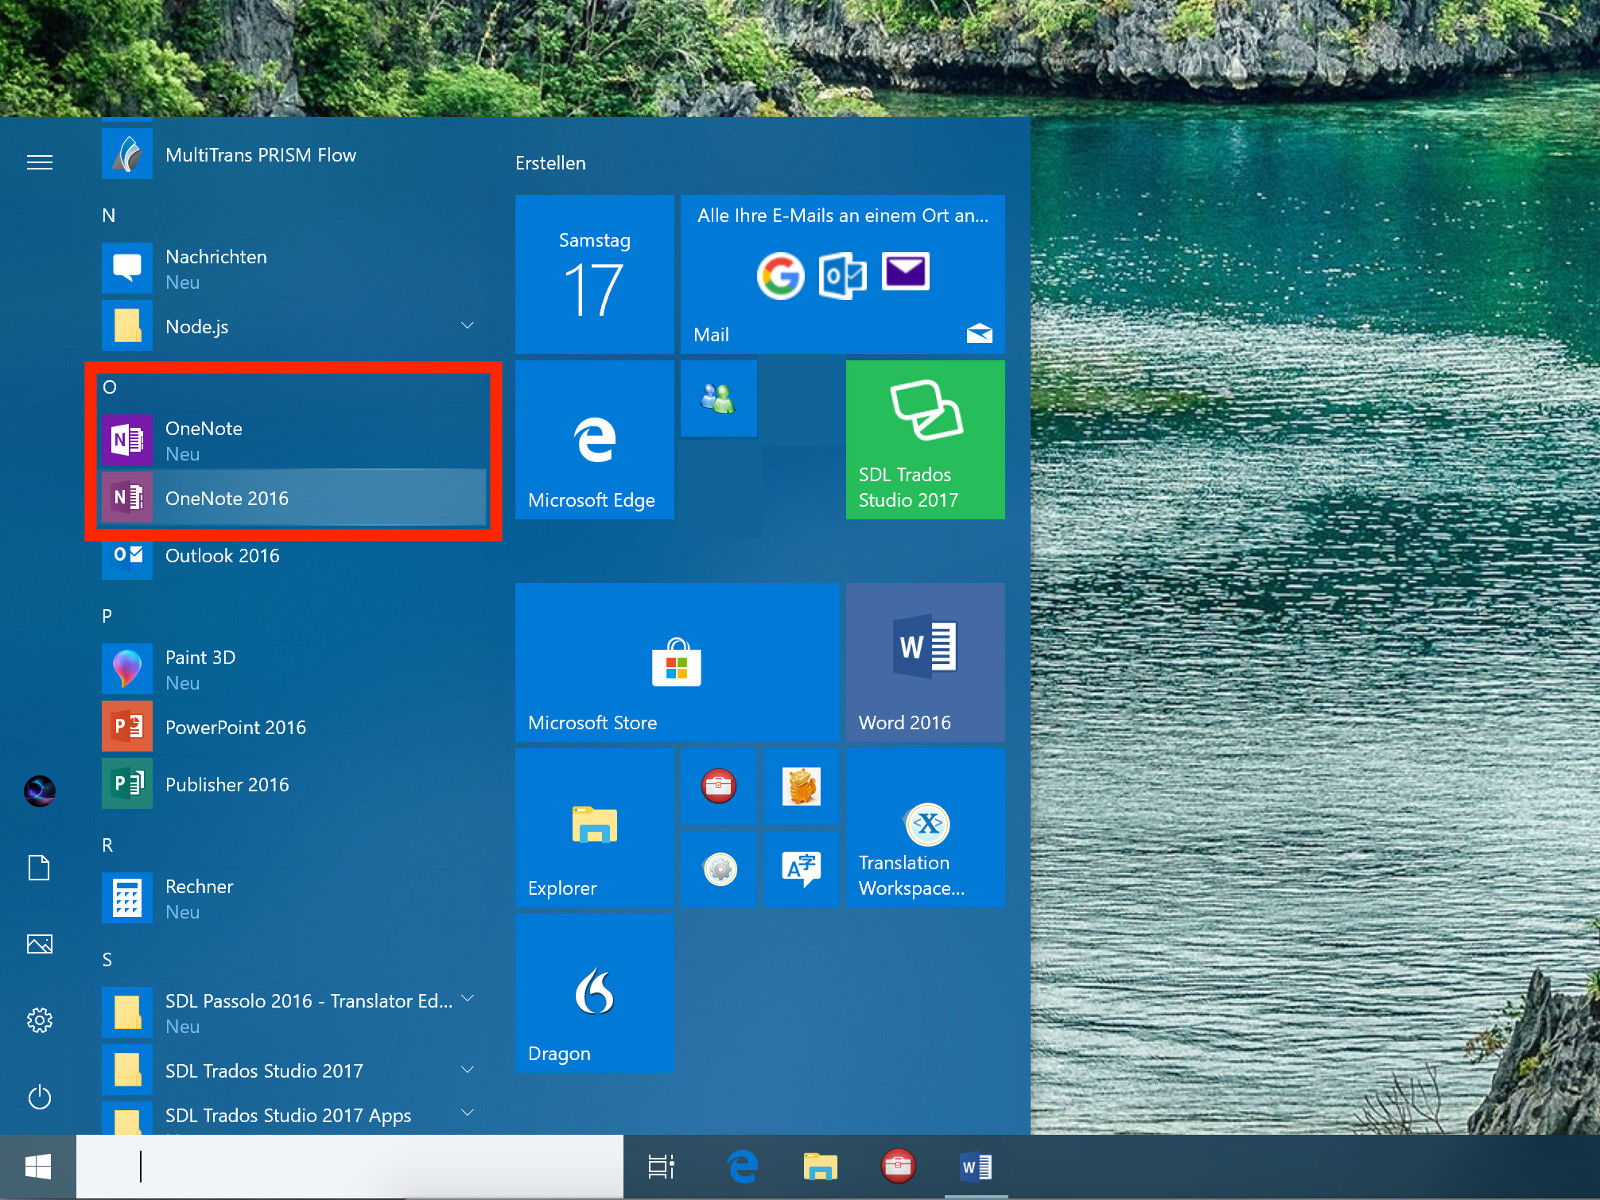Start Paint 3D
Screen dimensions: 1600x1200
pos(294,669)
